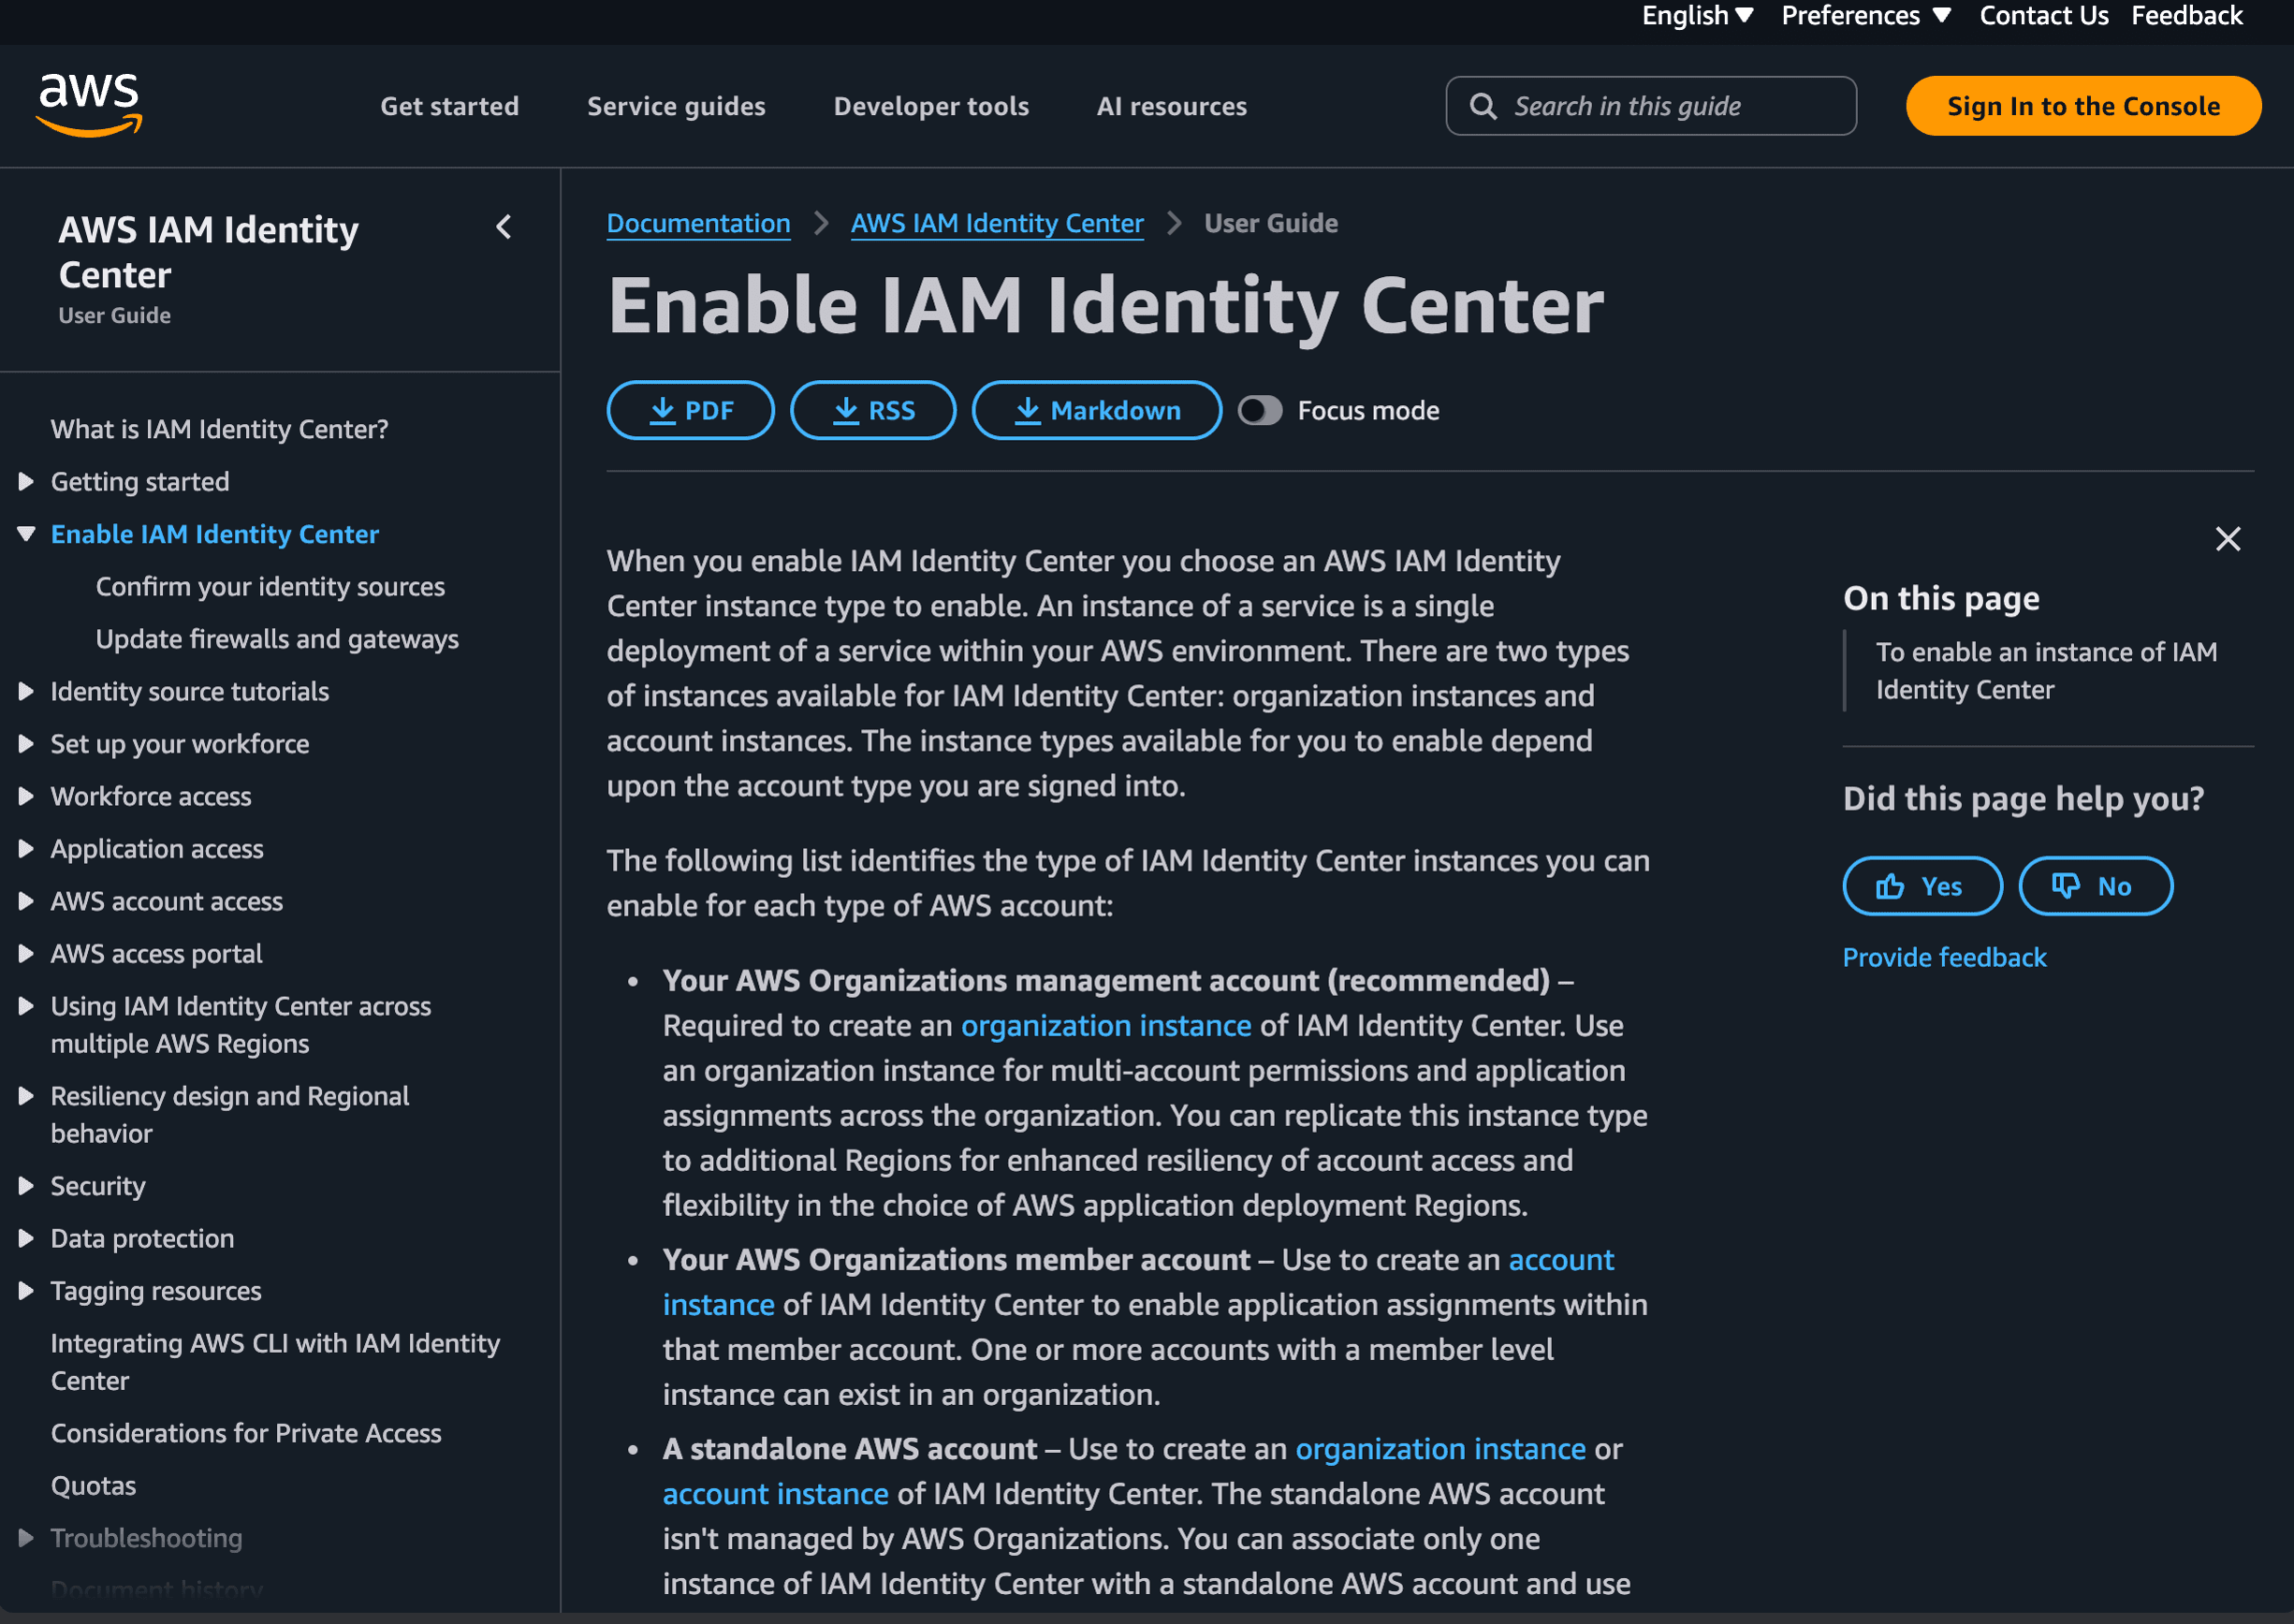Follow organization instance link under management account

[1106, 1025]
